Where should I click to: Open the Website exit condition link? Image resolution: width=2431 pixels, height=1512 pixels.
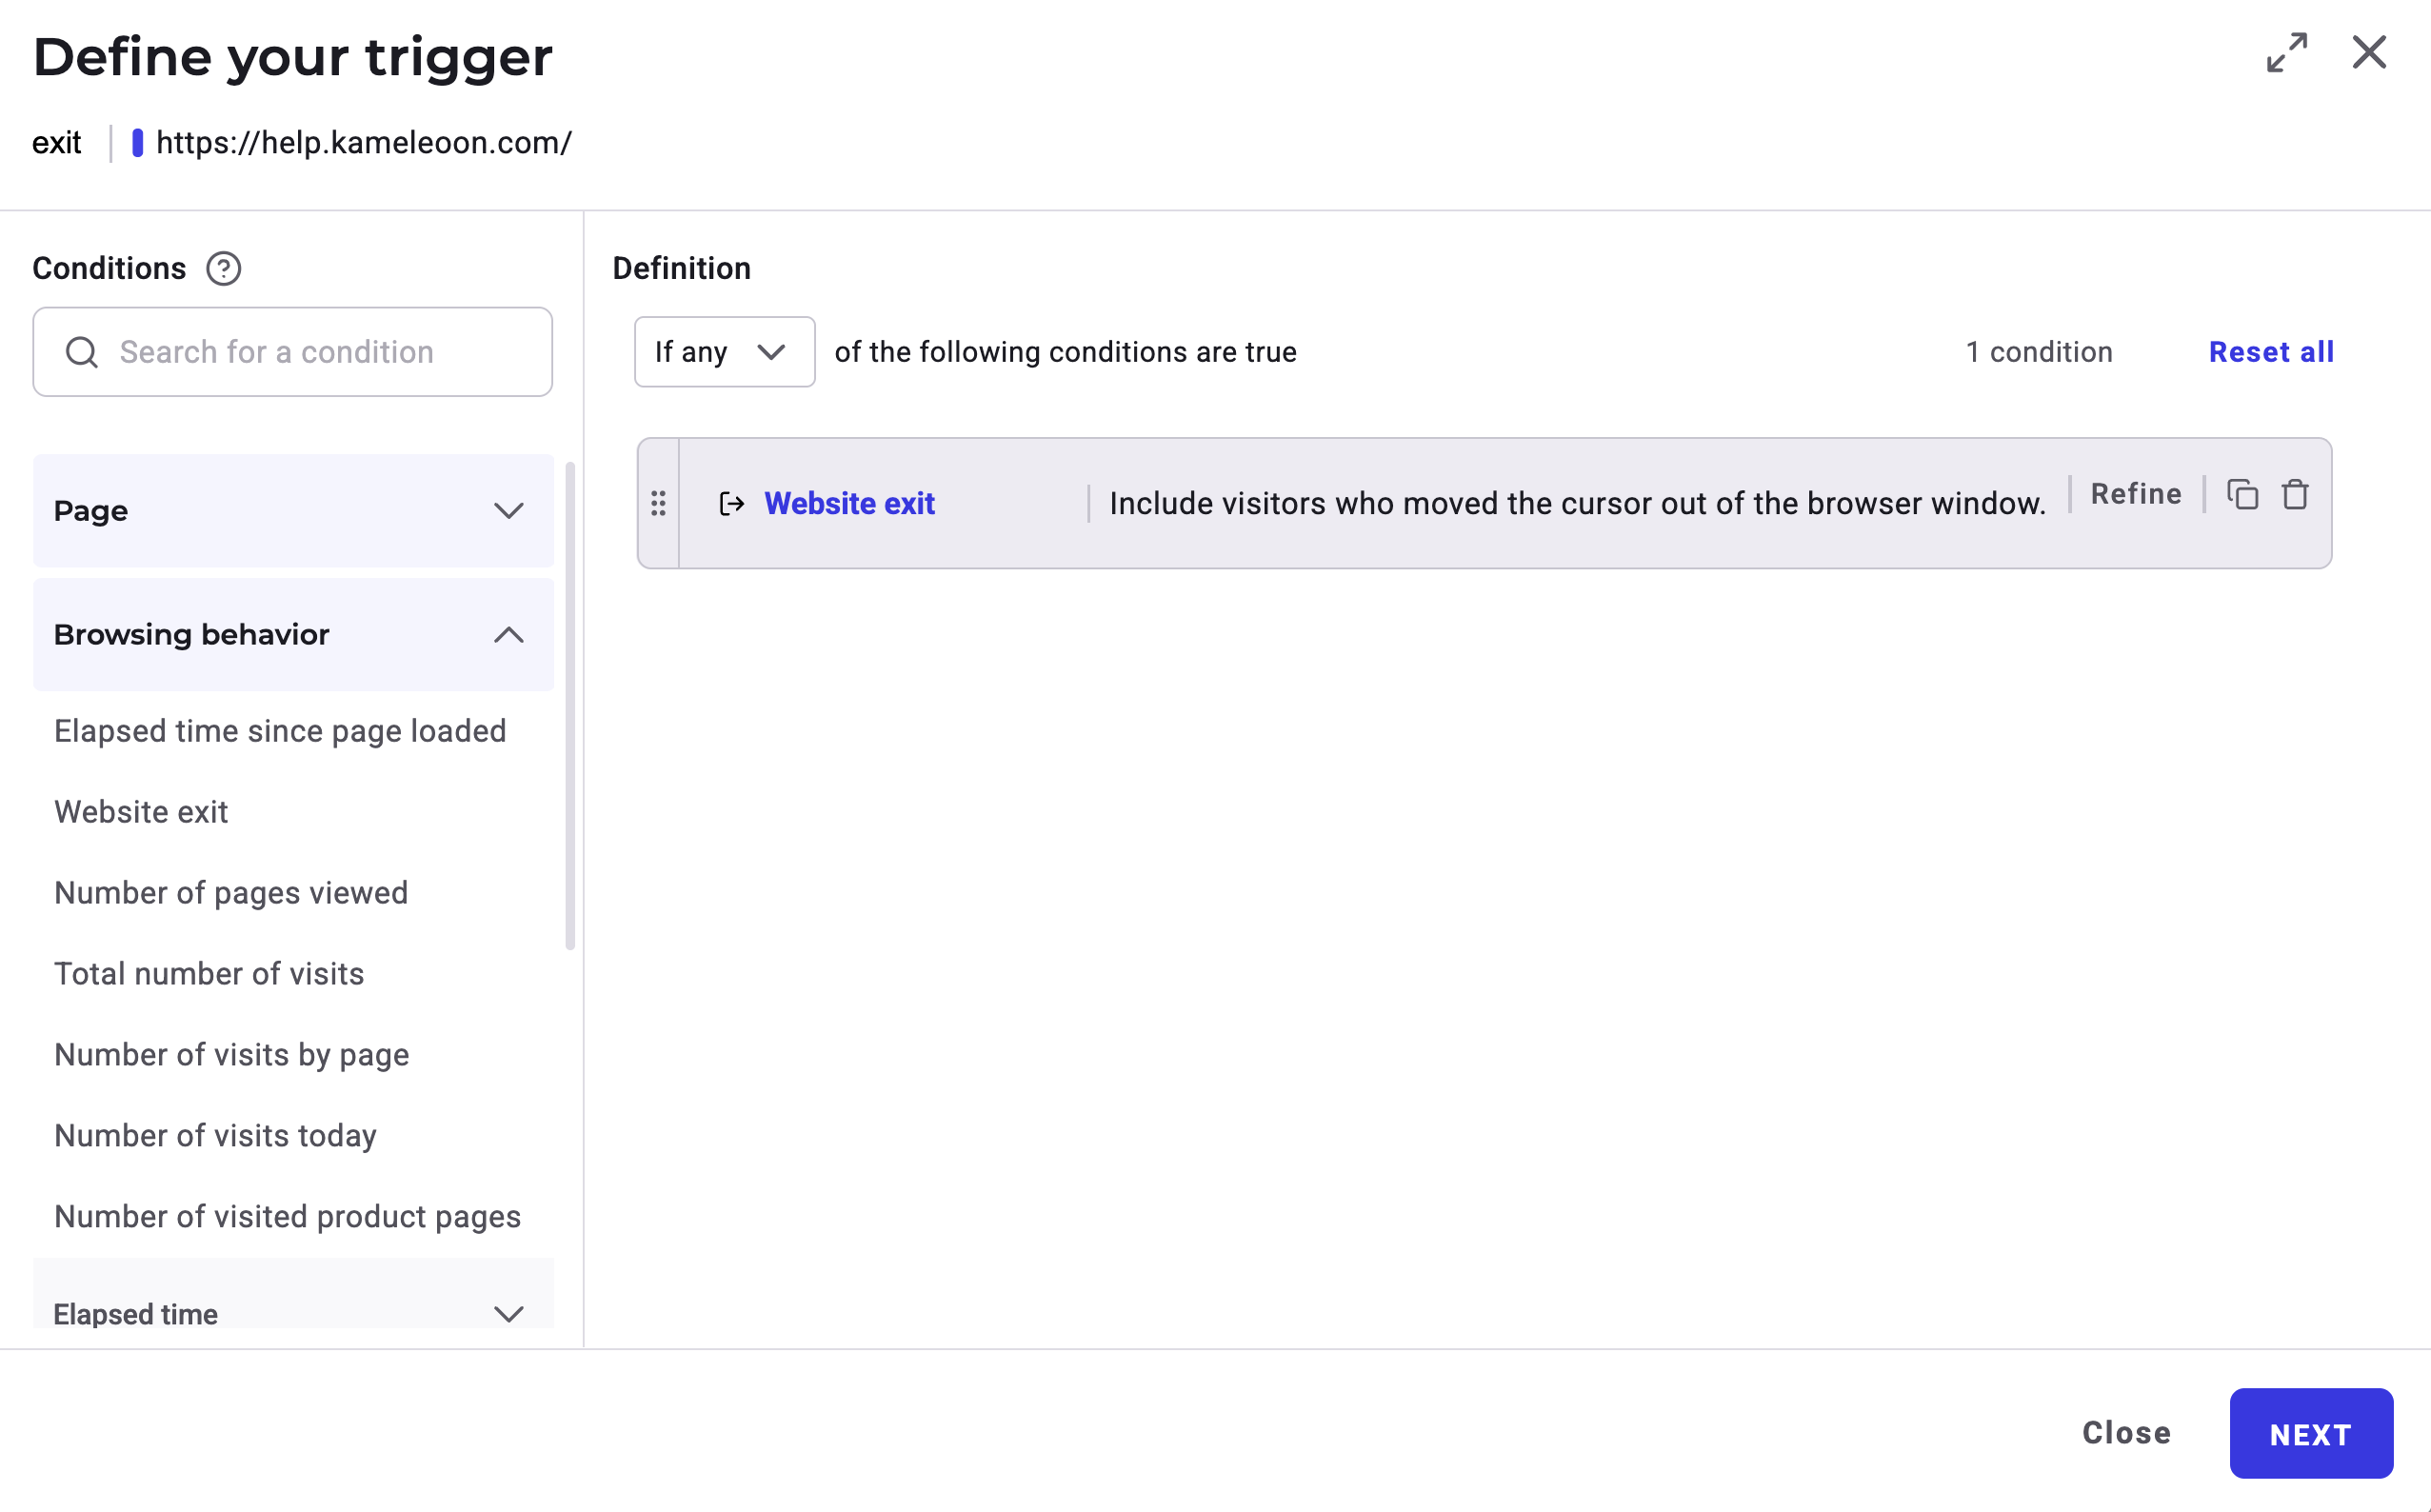[849, 503]
